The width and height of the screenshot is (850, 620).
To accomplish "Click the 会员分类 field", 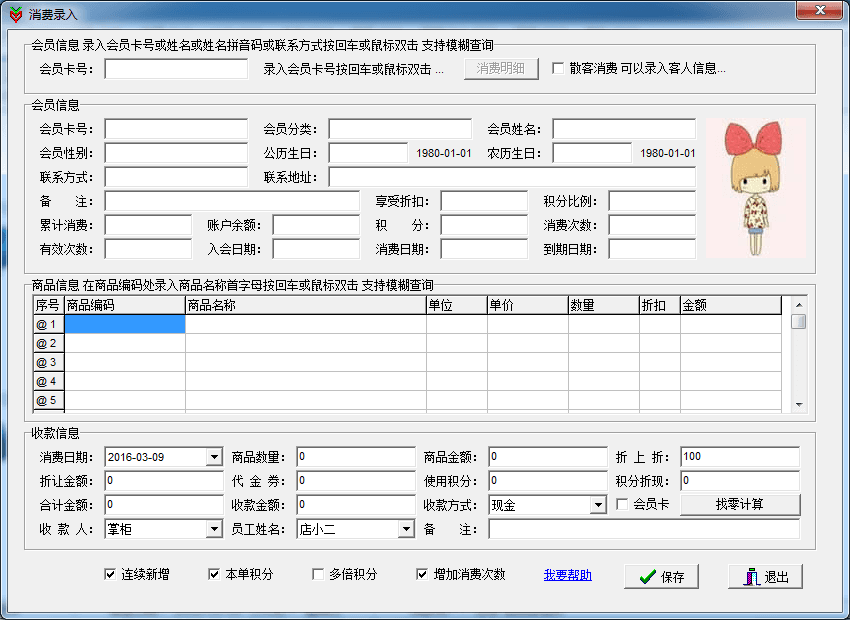I will tap(400, 129).
